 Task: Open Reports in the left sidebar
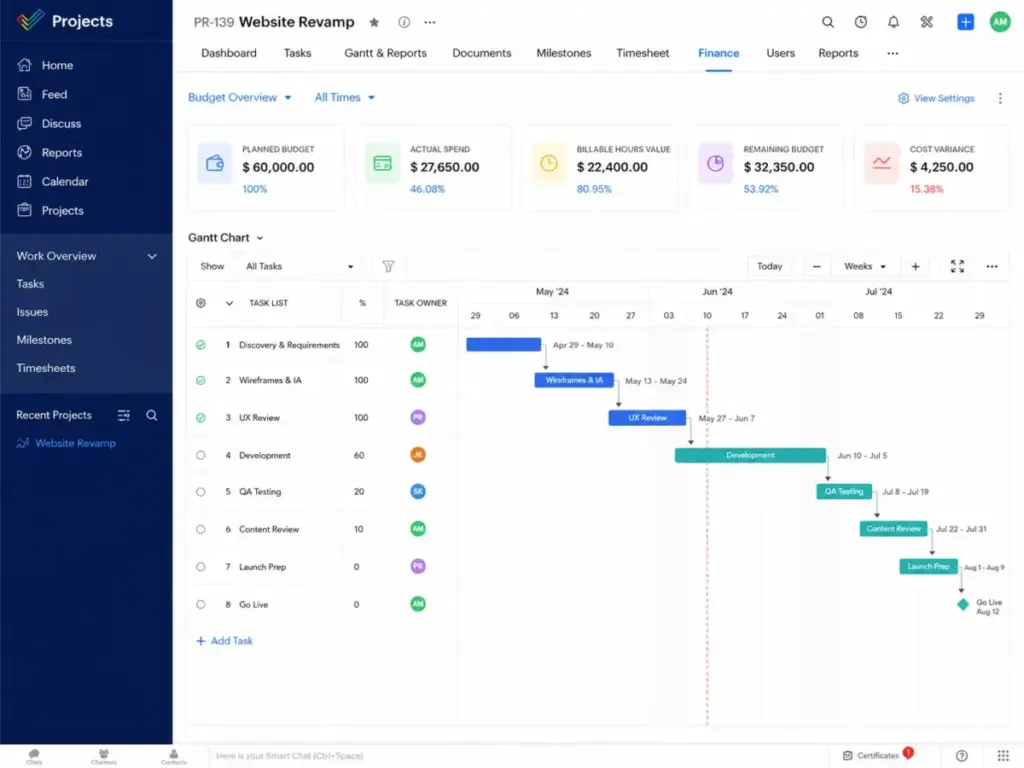click(x=50, y=152)
